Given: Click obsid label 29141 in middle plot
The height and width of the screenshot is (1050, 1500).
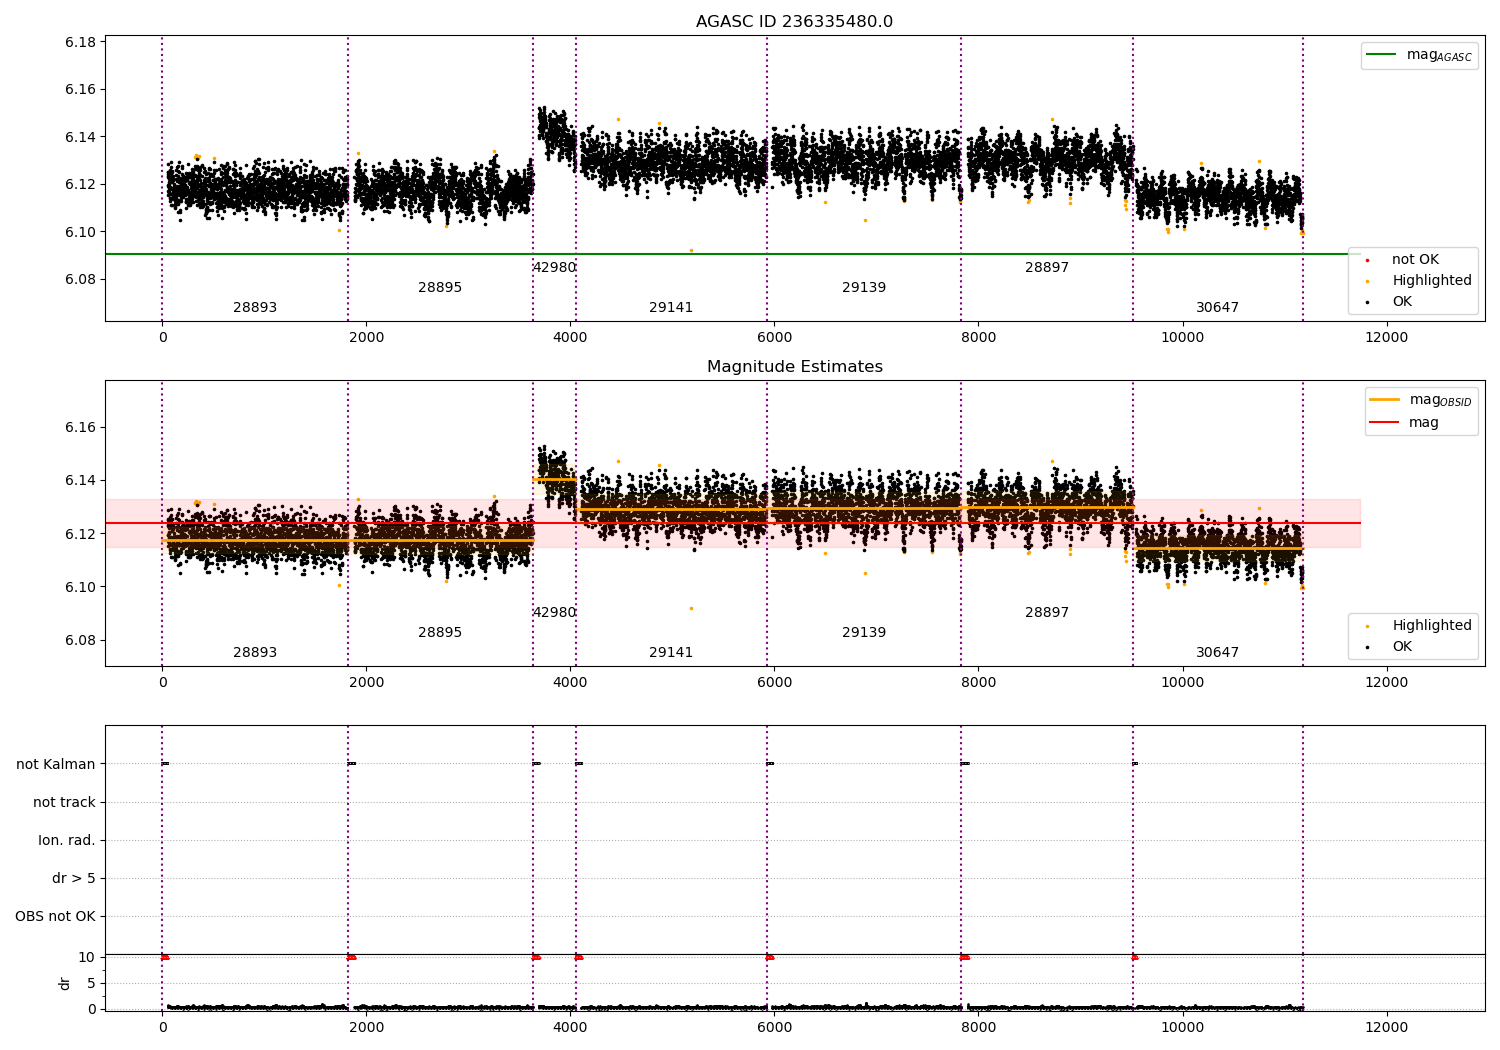Looking at the screenshot, I should [671, 653].
